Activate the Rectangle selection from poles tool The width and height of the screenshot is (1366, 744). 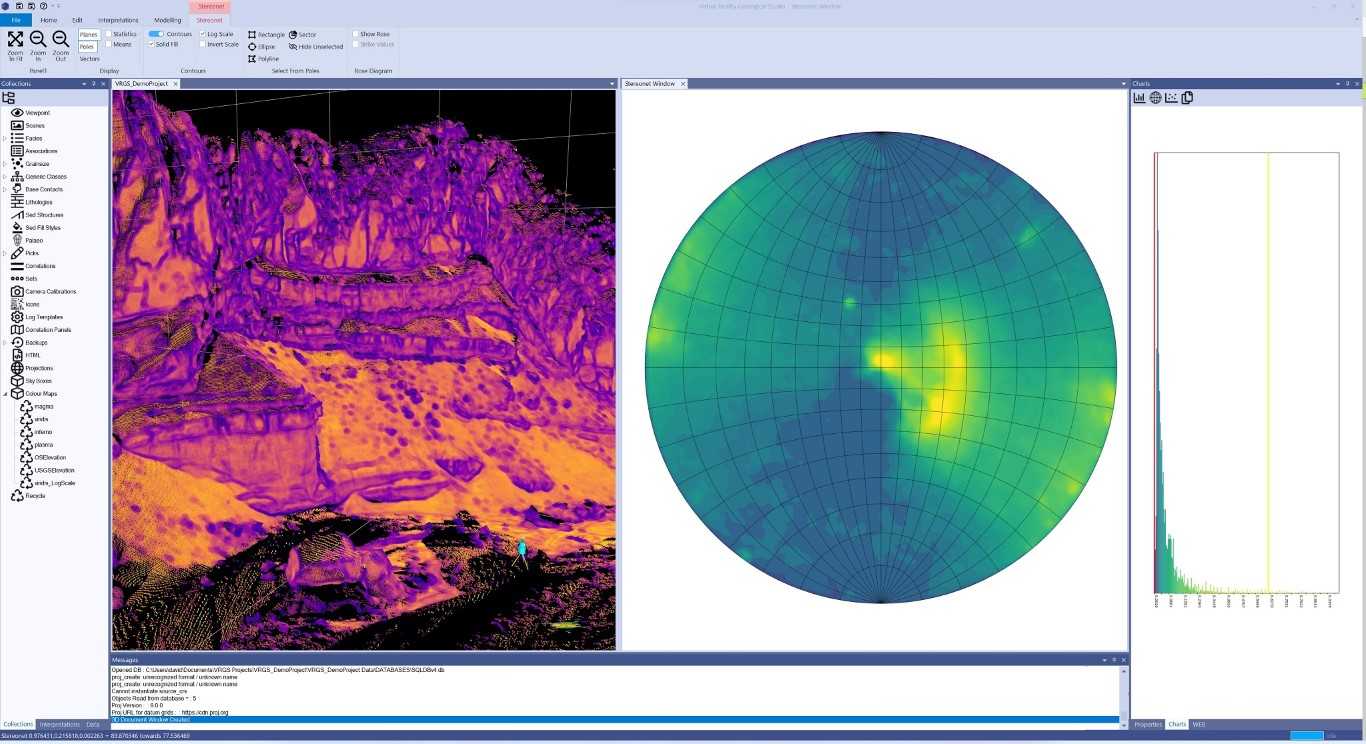268,34
